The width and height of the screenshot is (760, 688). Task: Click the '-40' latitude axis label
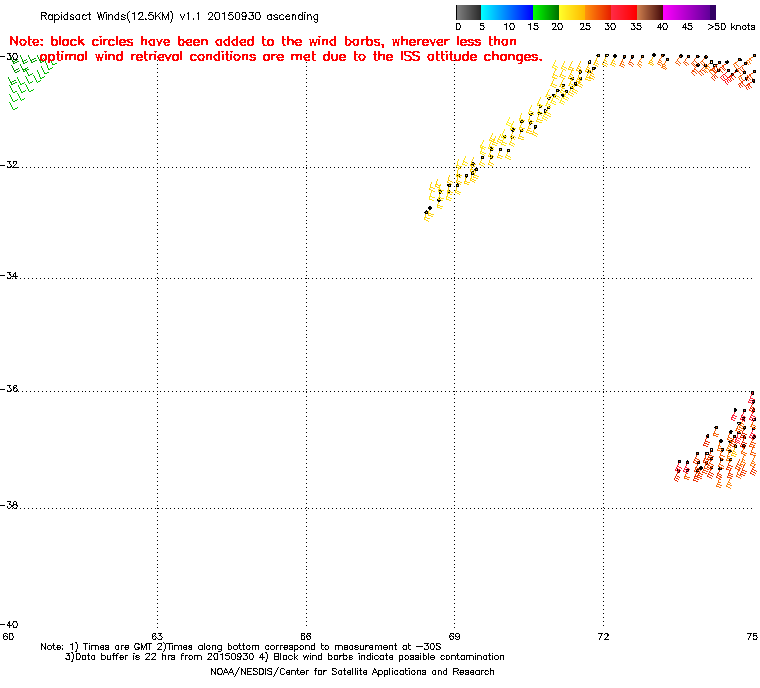click(x=10, y=624)
